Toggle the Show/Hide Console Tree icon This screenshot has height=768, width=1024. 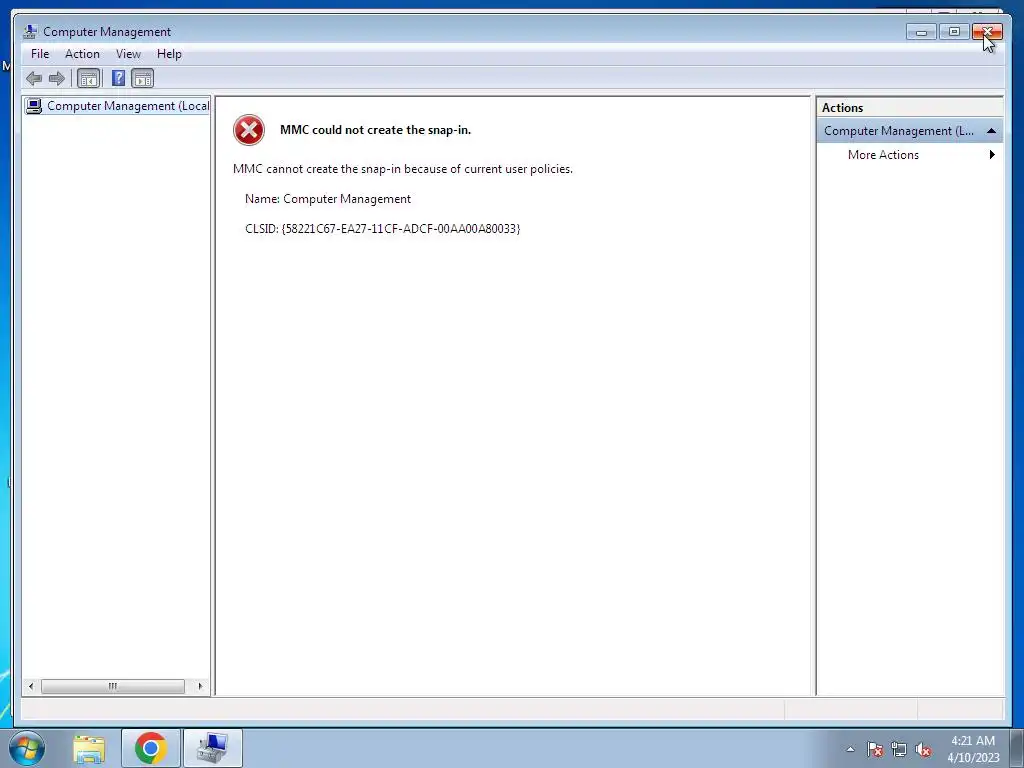[x=88, y=79]
